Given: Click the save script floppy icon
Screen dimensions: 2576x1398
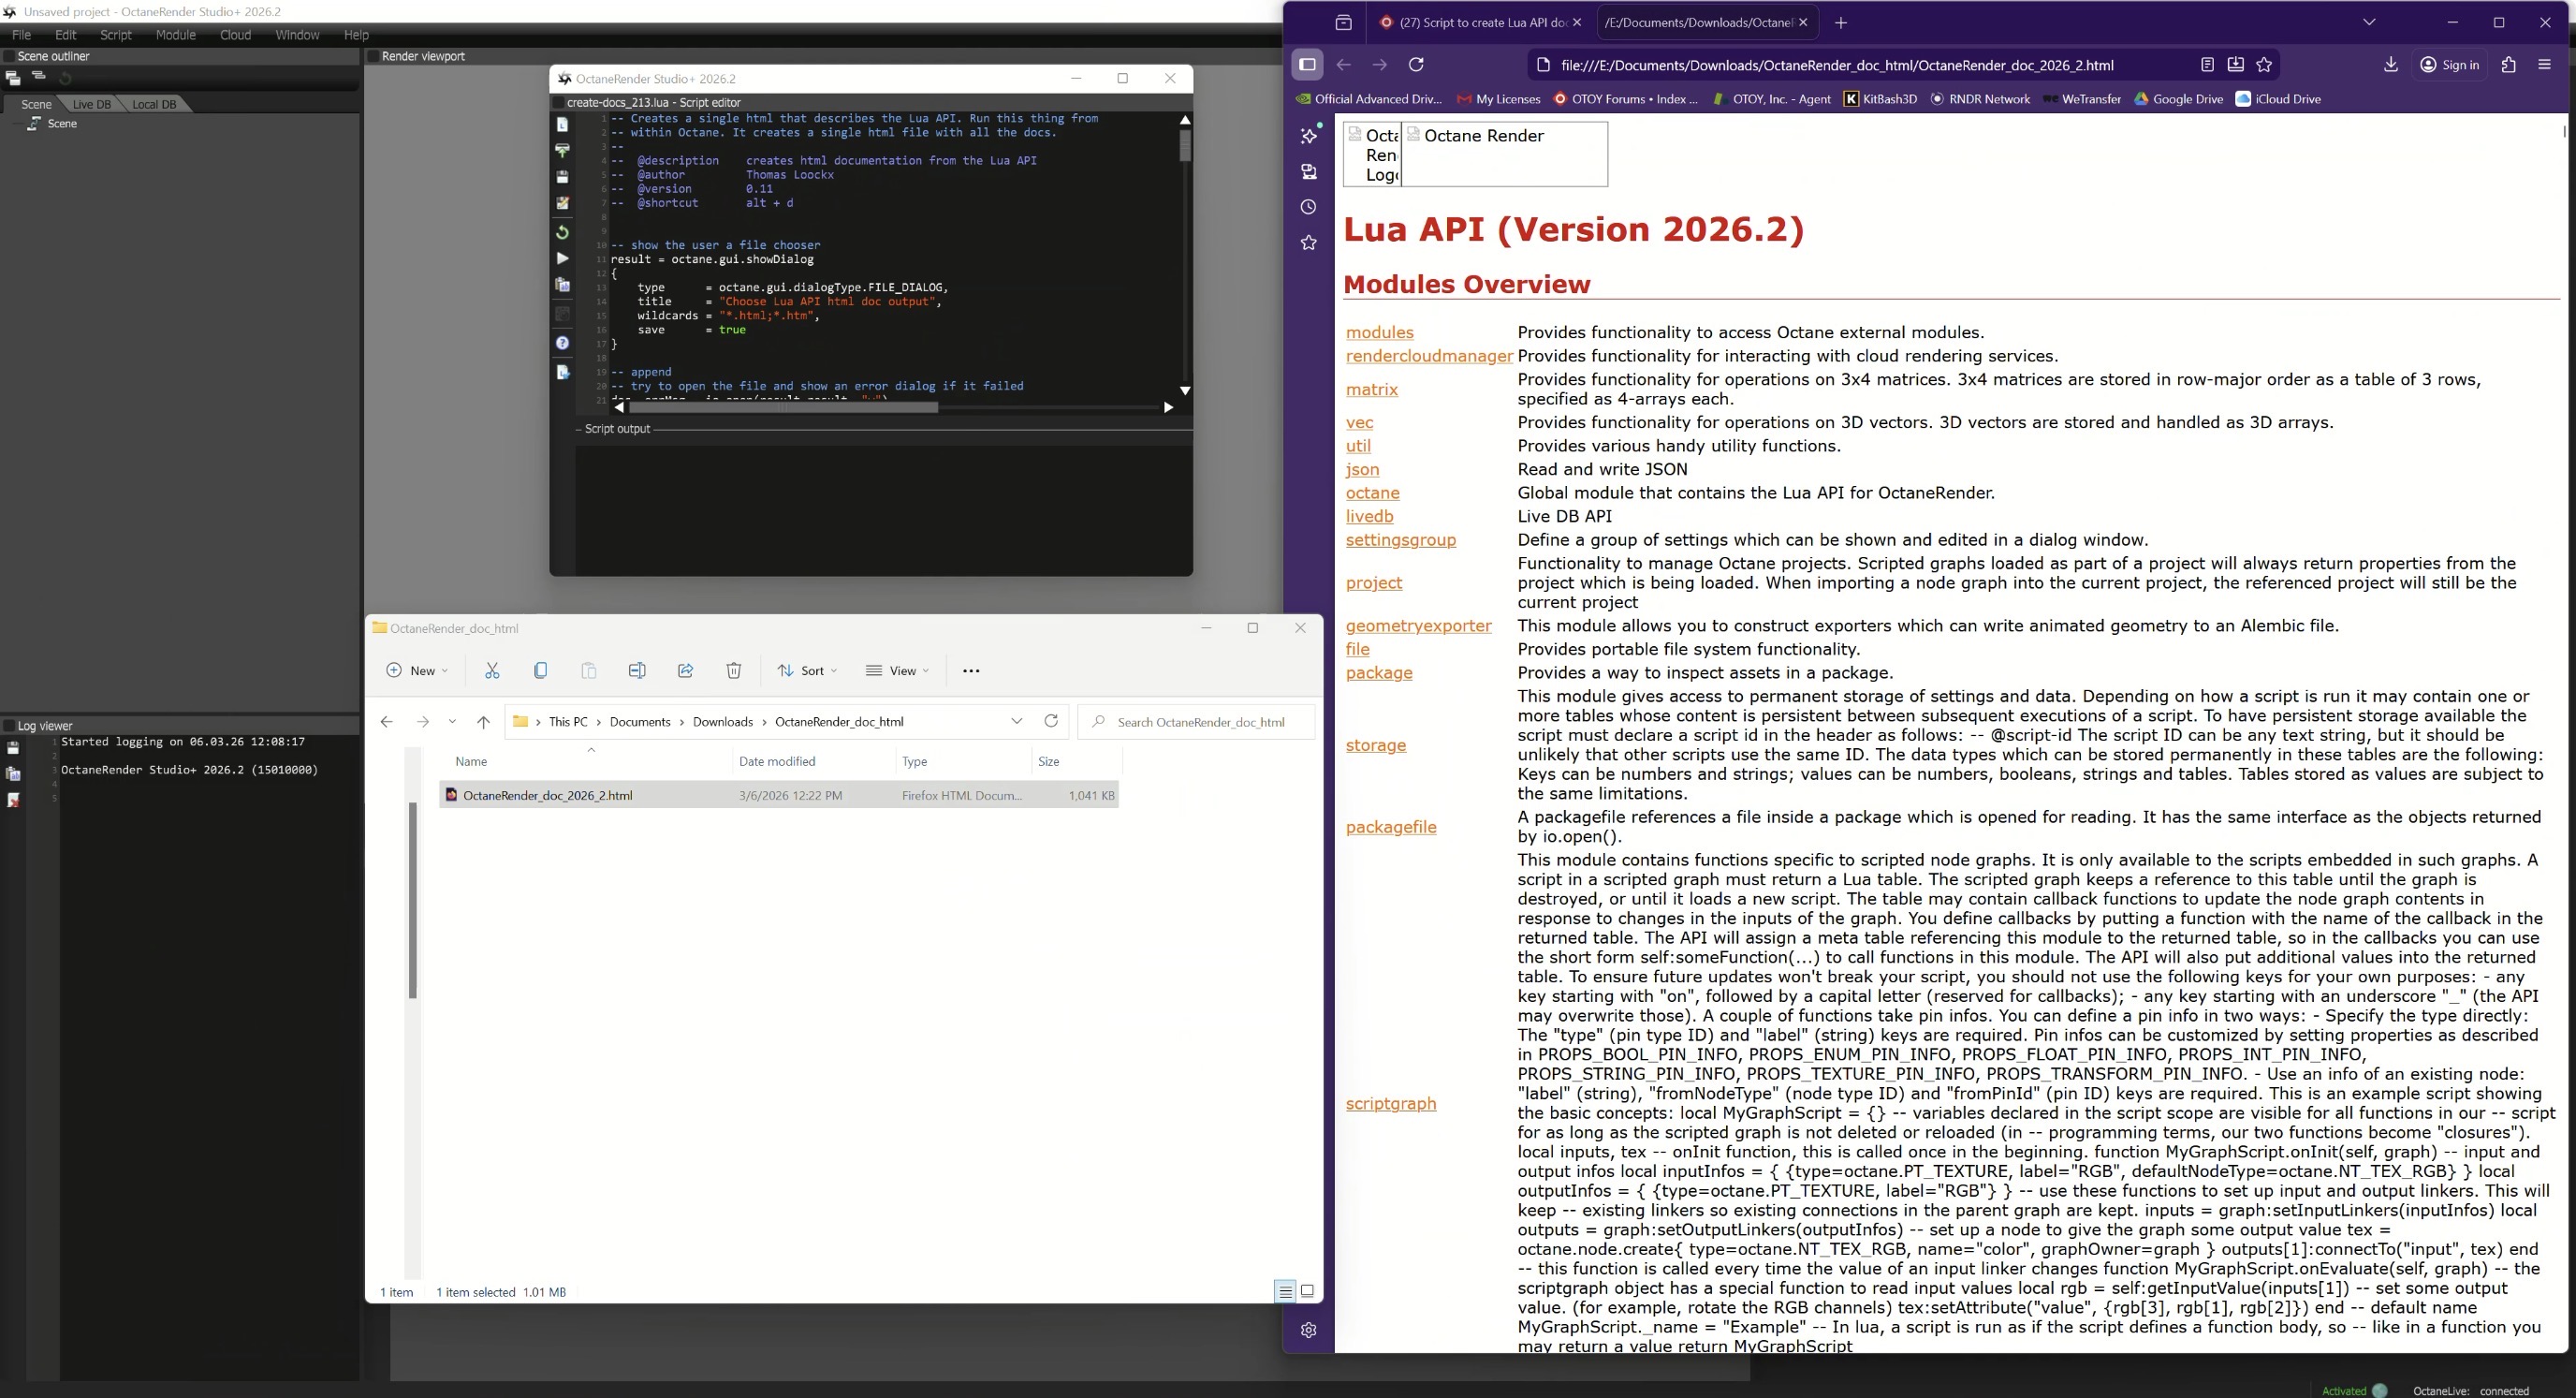Looking at the screenshot, I should [562, 177].
